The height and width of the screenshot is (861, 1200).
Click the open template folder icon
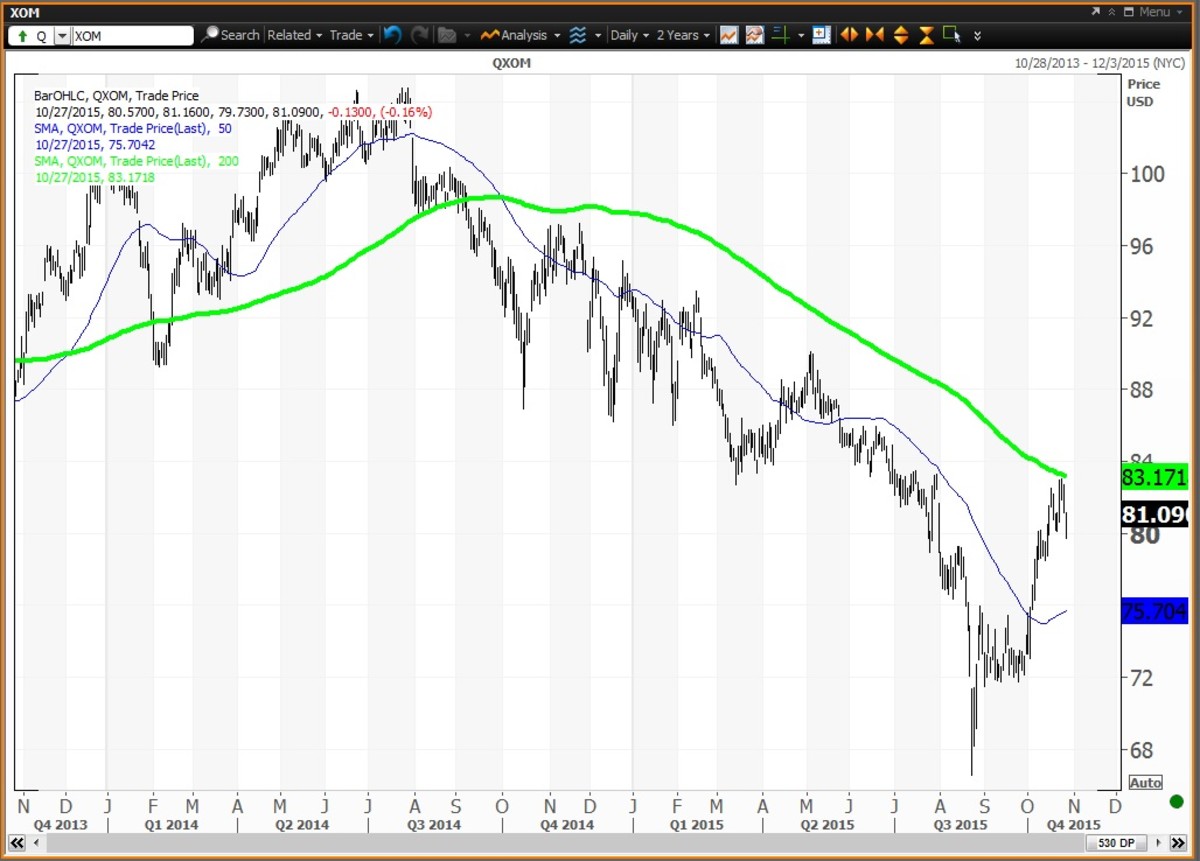pos(447,35)
